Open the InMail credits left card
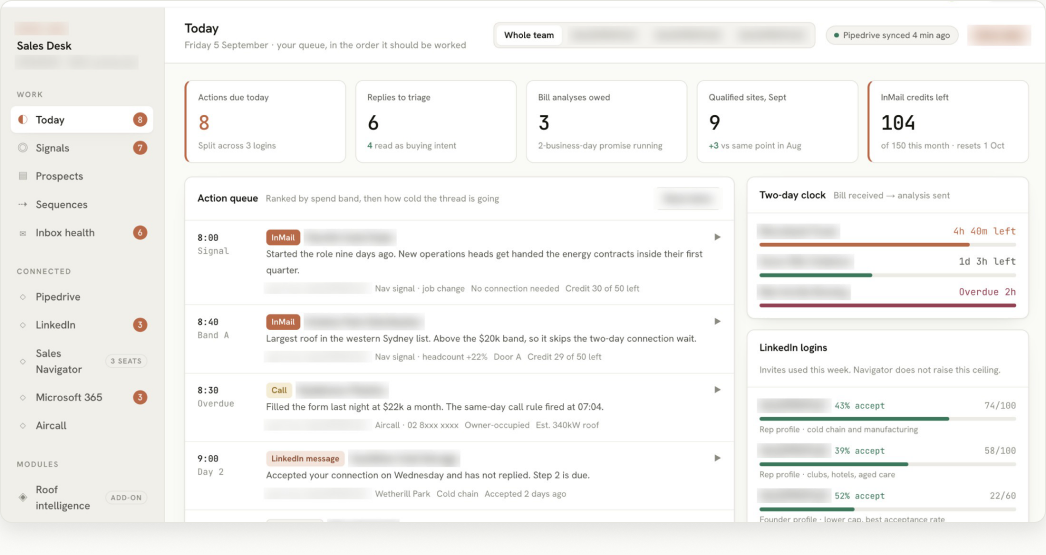The height and width of the screenshot is (555, 1046). point(948,121)
